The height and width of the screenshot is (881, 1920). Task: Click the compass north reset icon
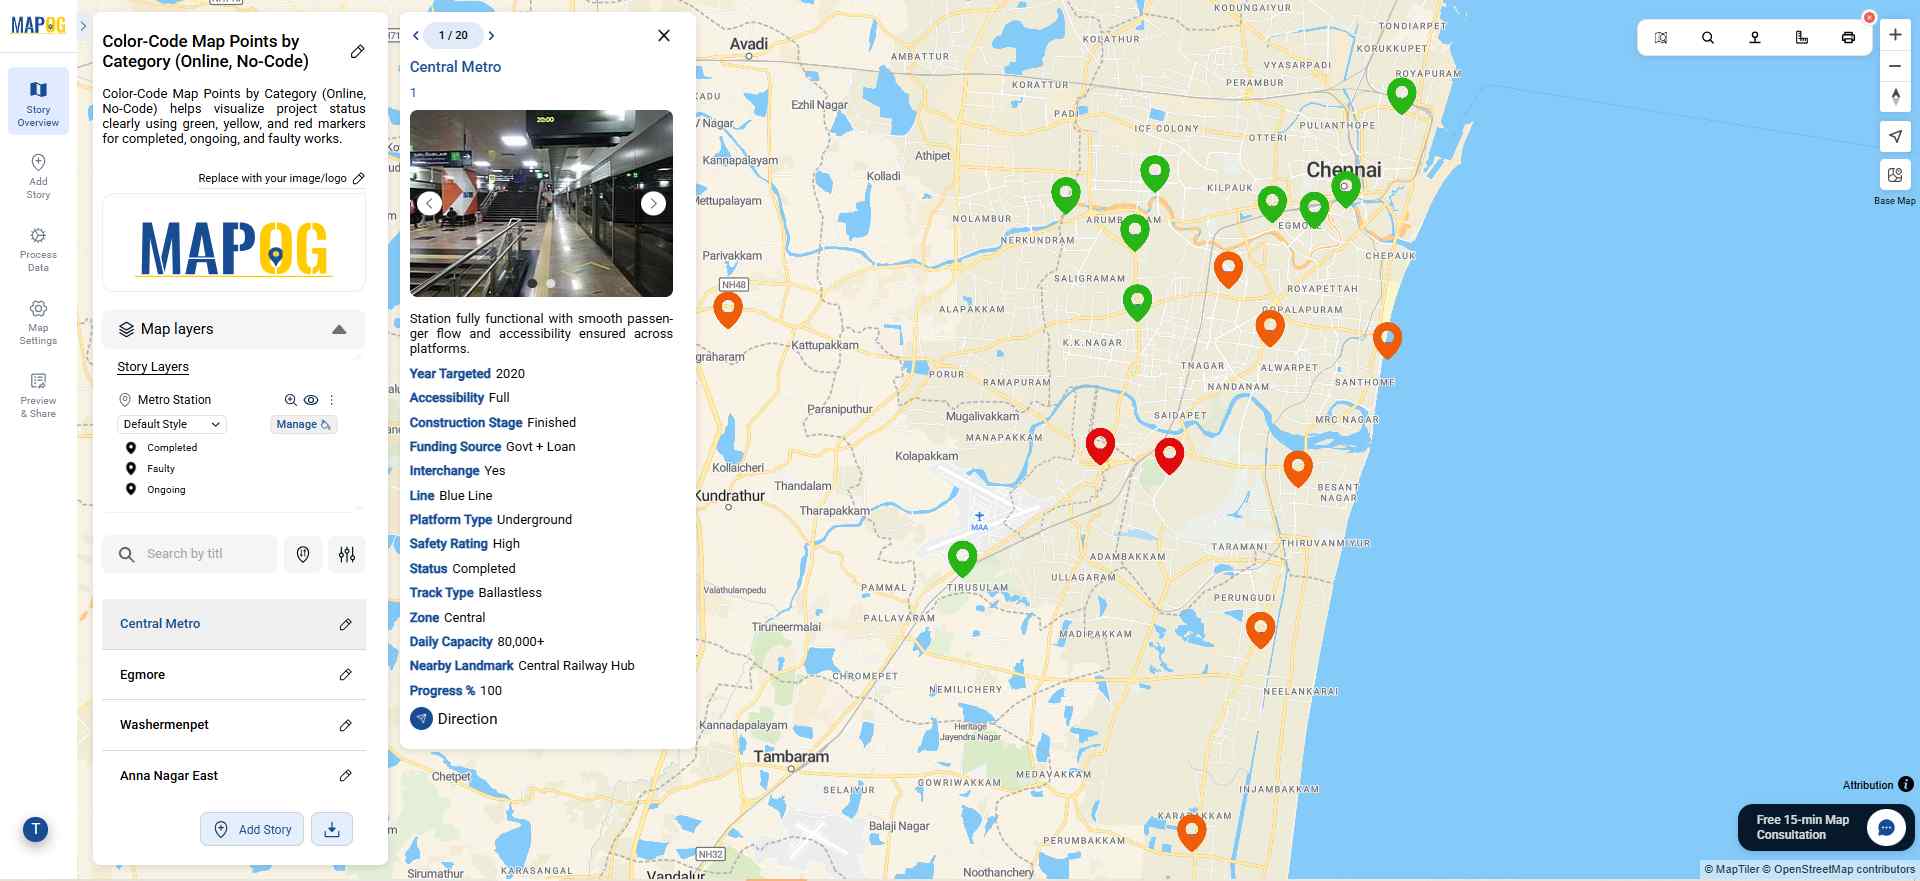point(1895,97)
